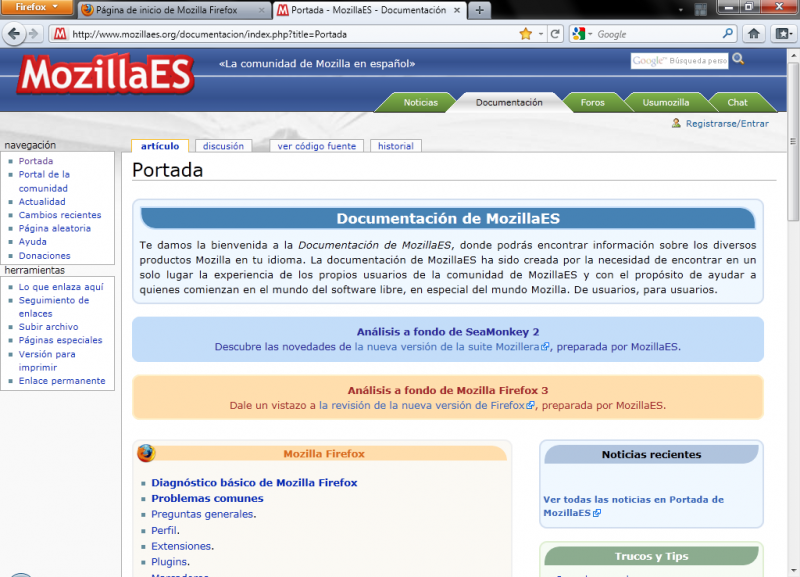Open the Extensiones link
This screenshot has width=800, height=577.
[x=181, y=546]
